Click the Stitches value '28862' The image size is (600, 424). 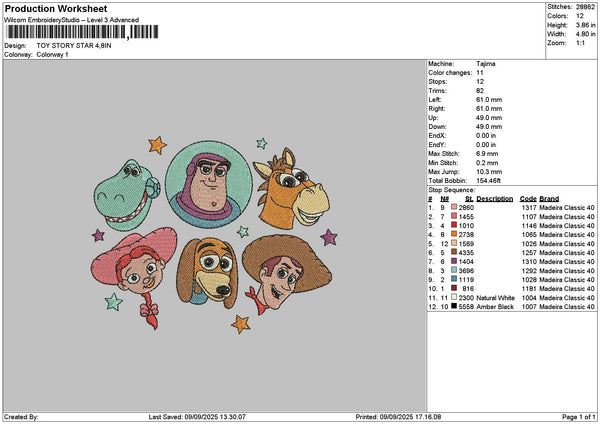point(585,7)
